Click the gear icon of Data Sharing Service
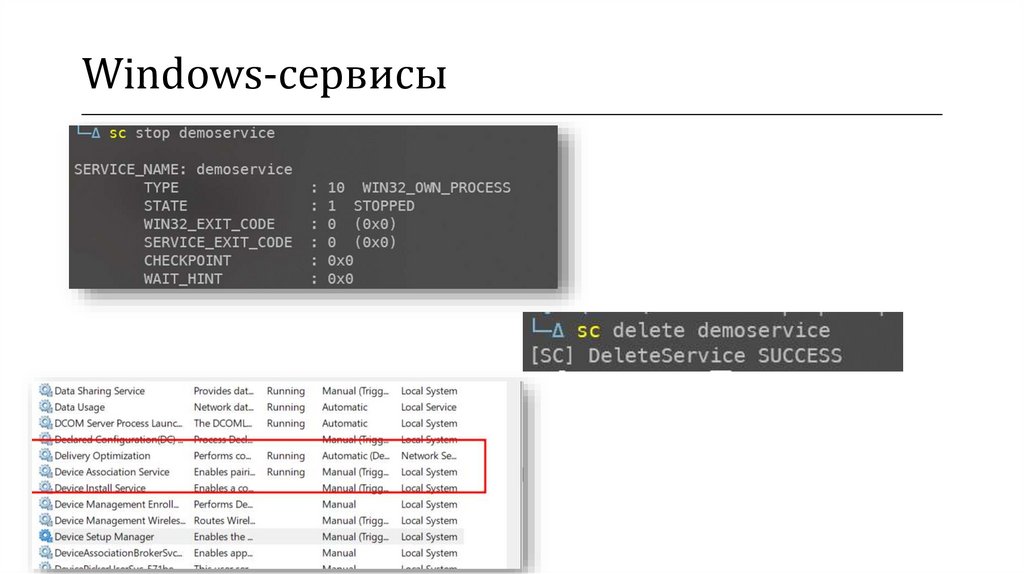 point(46,391)
